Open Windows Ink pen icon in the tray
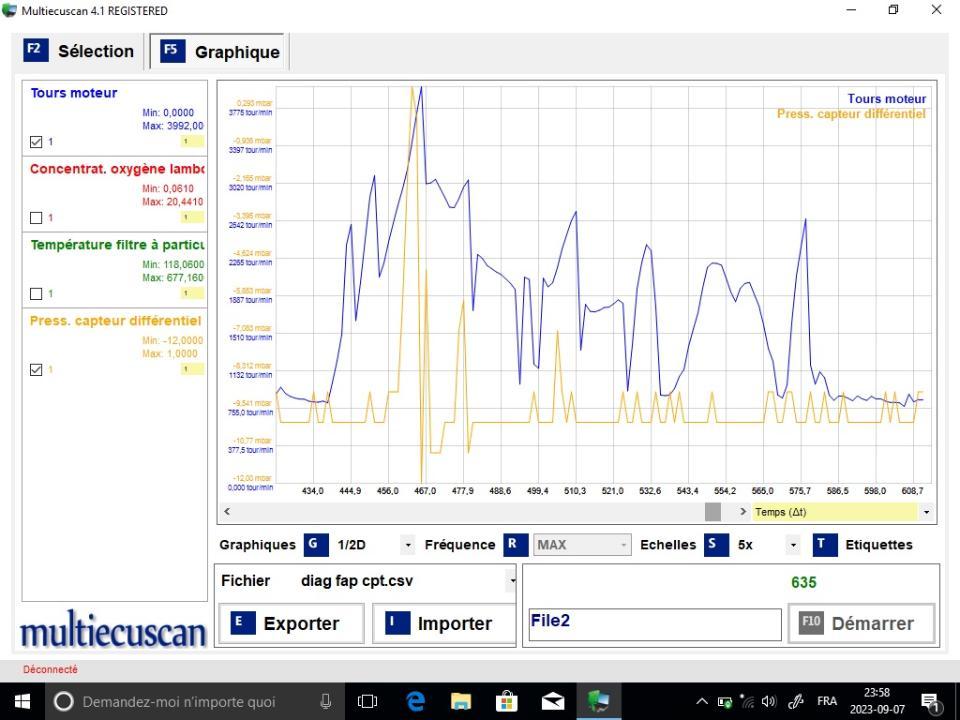 (x=795, y=702)
